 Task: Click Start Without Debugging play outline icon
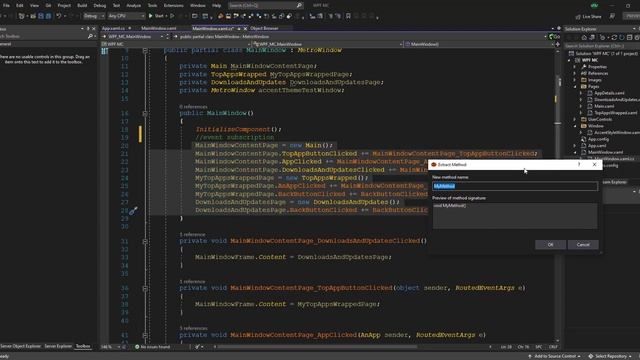[172, 16]
